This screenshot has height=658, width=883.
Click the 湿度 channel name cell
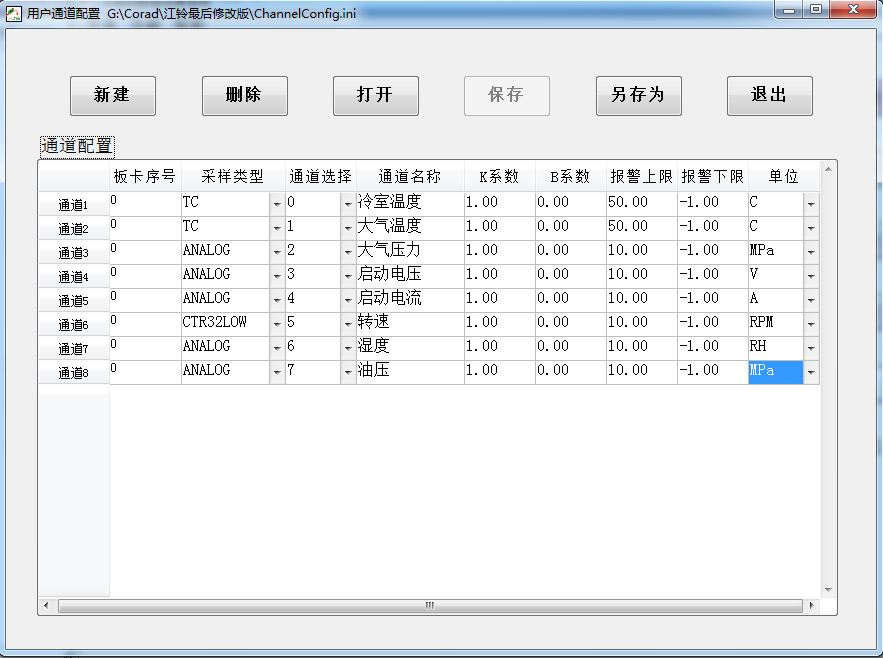click(410, 348)
